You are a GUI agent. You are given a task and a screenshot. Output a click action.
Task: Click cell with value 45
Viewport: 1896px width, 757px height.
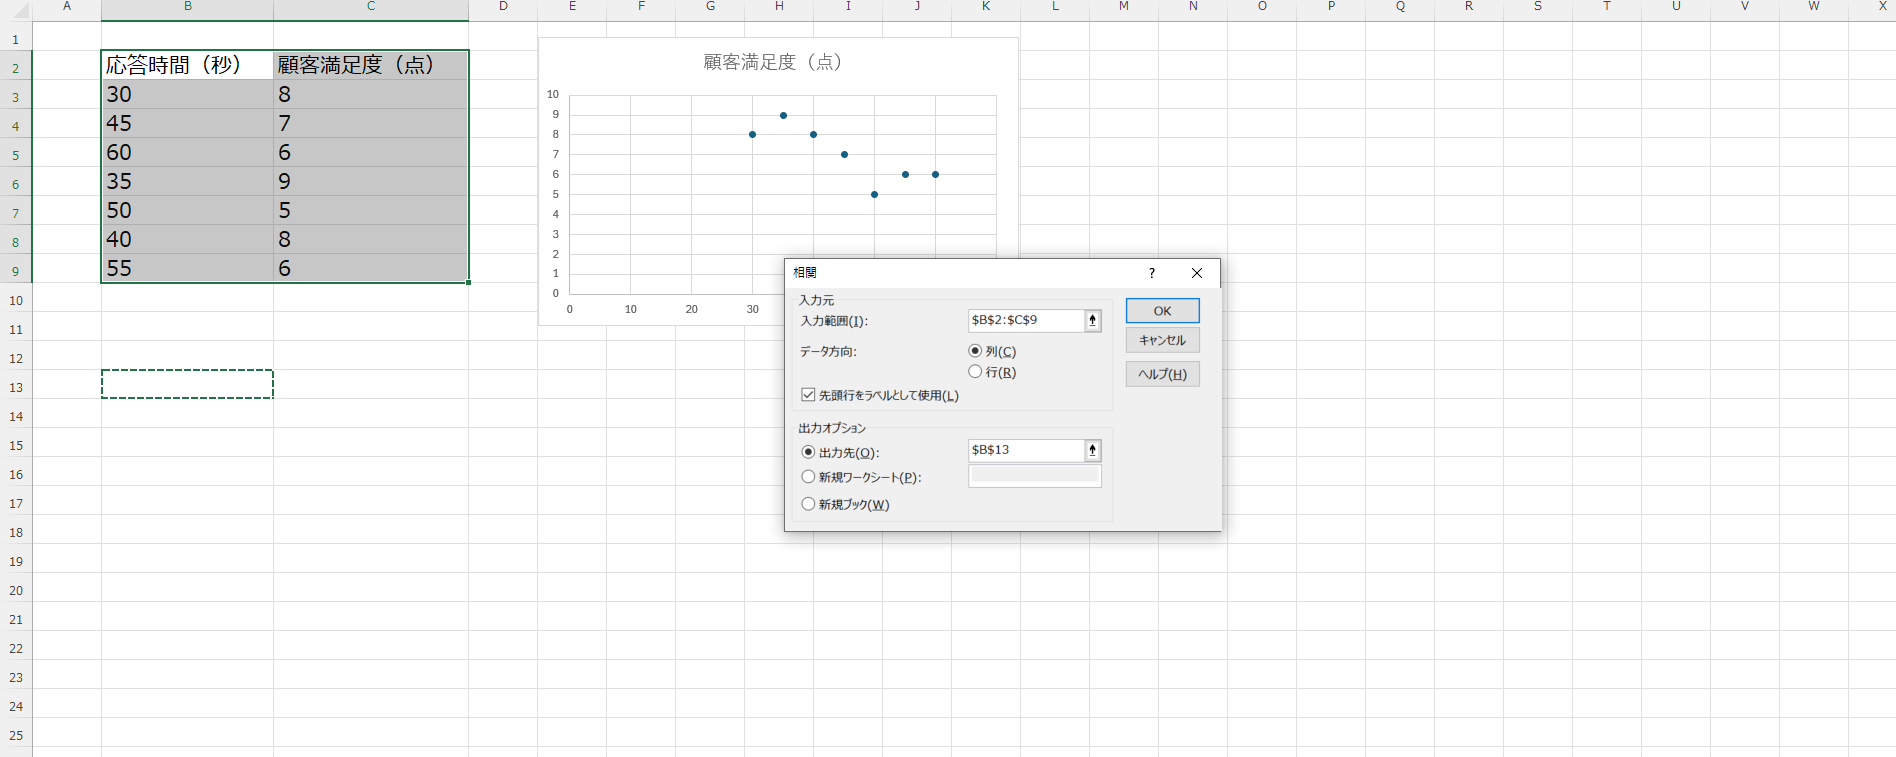pyautogui.click(x=188, y=123)
